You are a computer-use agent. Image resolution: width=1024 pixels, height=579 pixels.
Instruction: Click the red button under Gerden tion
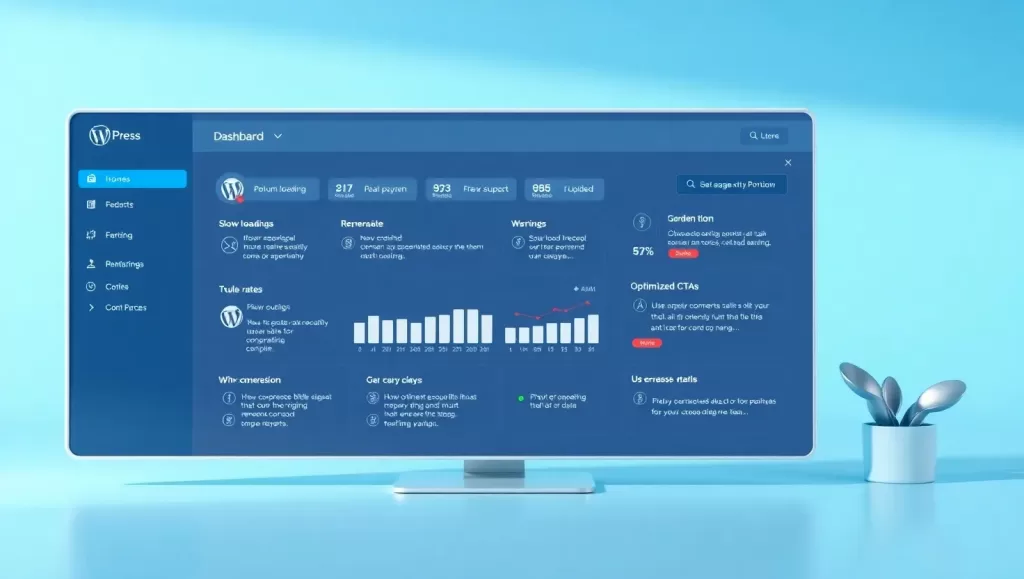683,253
